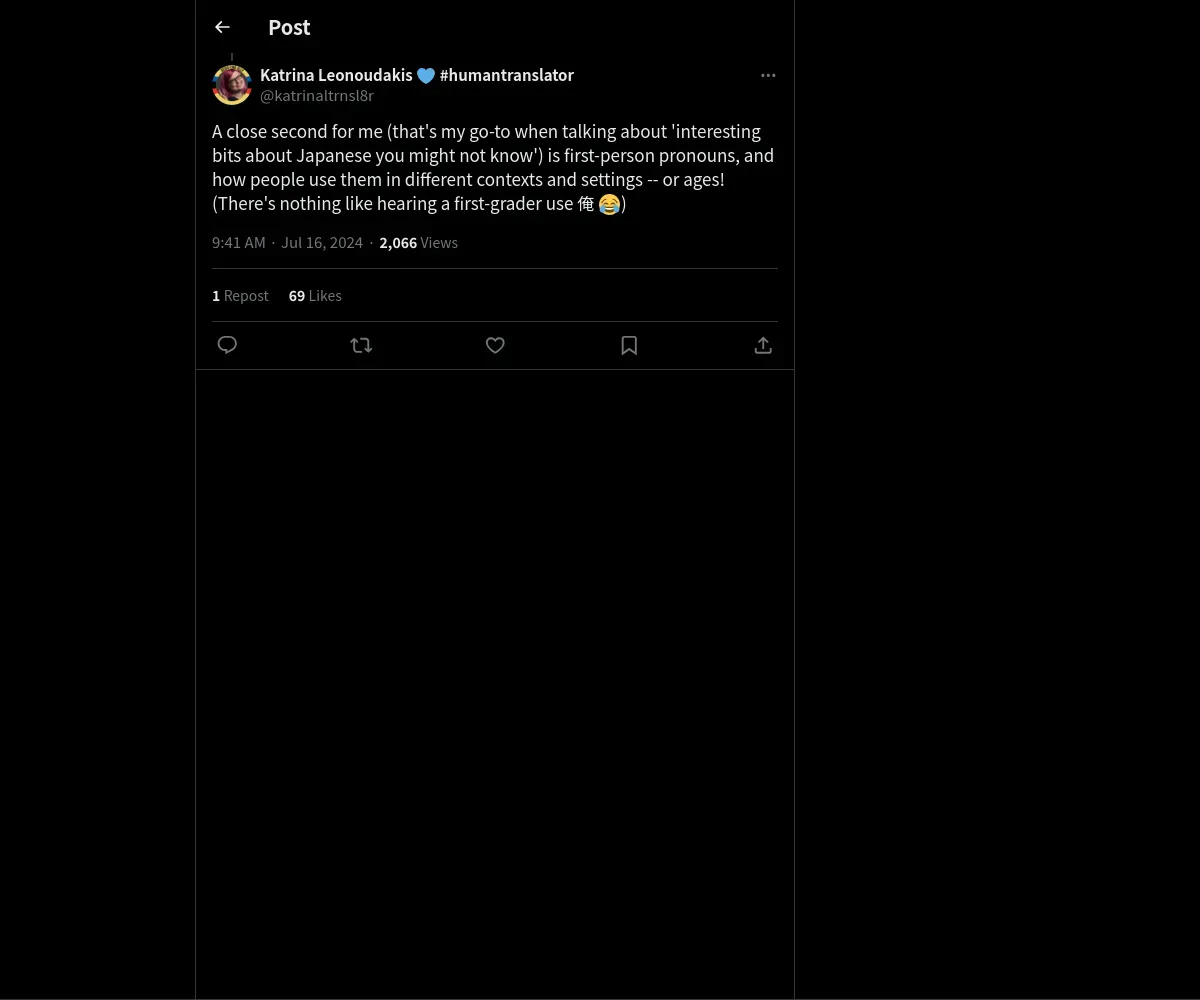Click the Post header title
The image size is (1200, 1000).
click(x=289, y=27)
